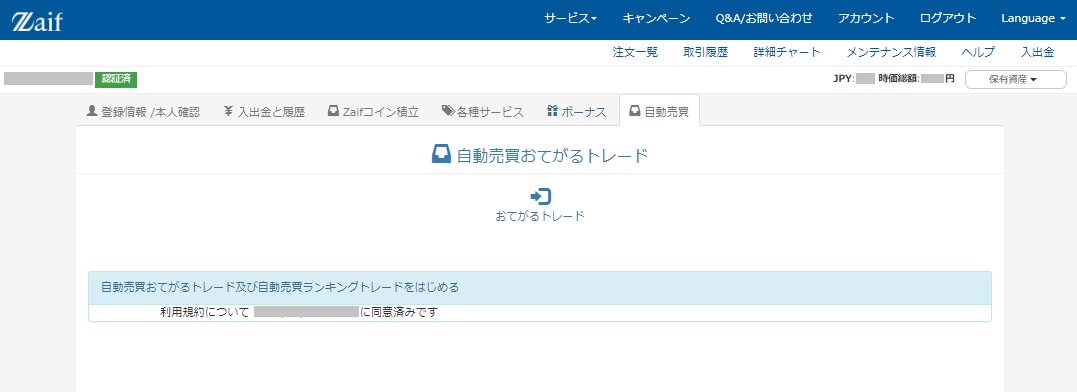
Task: Open メンテナンス情報 link
Action: 891,52
